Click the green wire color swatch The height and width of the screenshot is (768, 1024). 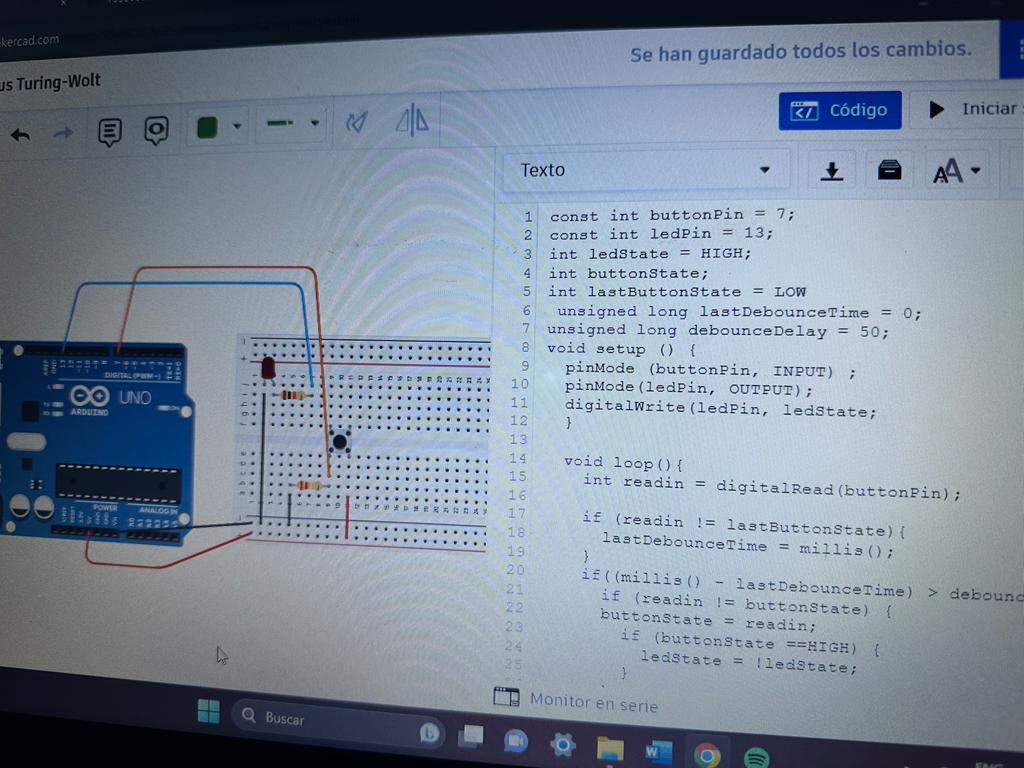(208, 127)
